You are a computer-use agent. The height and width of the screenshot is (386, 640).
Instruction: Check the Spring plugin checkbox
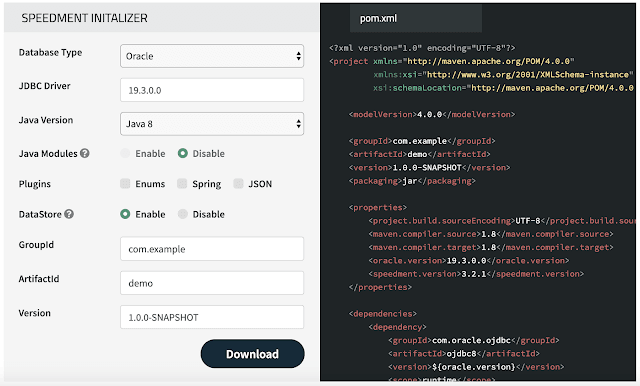[182, 184]
